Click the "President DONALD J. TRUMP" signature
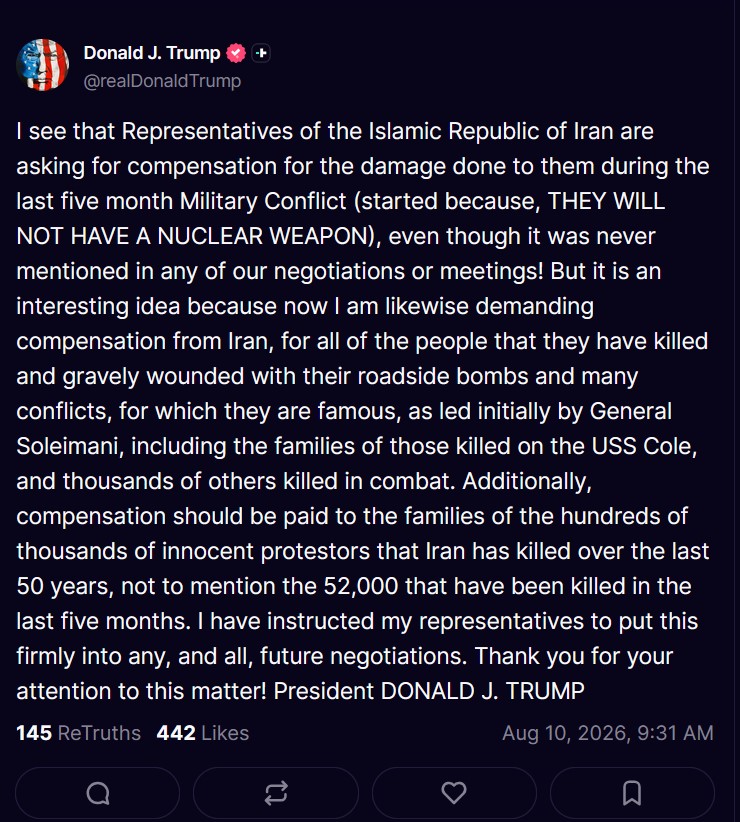 [x=429, y=691]
